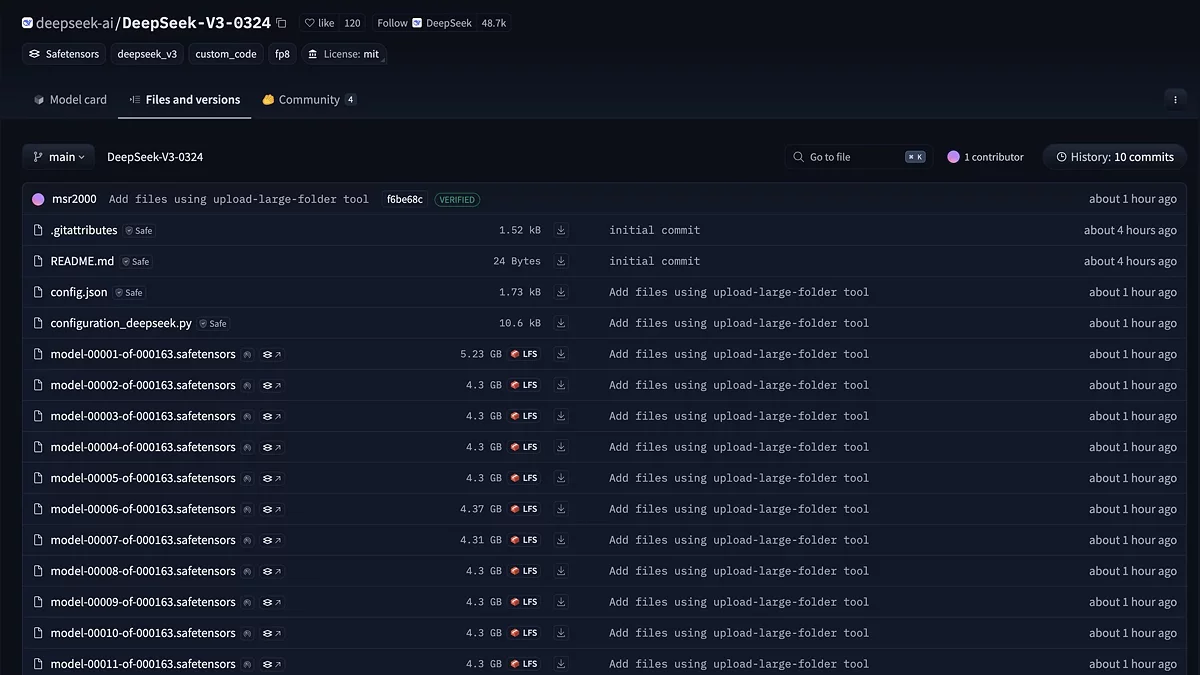
Task: Switch to the Model card tab
Action: tap(70, 100)
